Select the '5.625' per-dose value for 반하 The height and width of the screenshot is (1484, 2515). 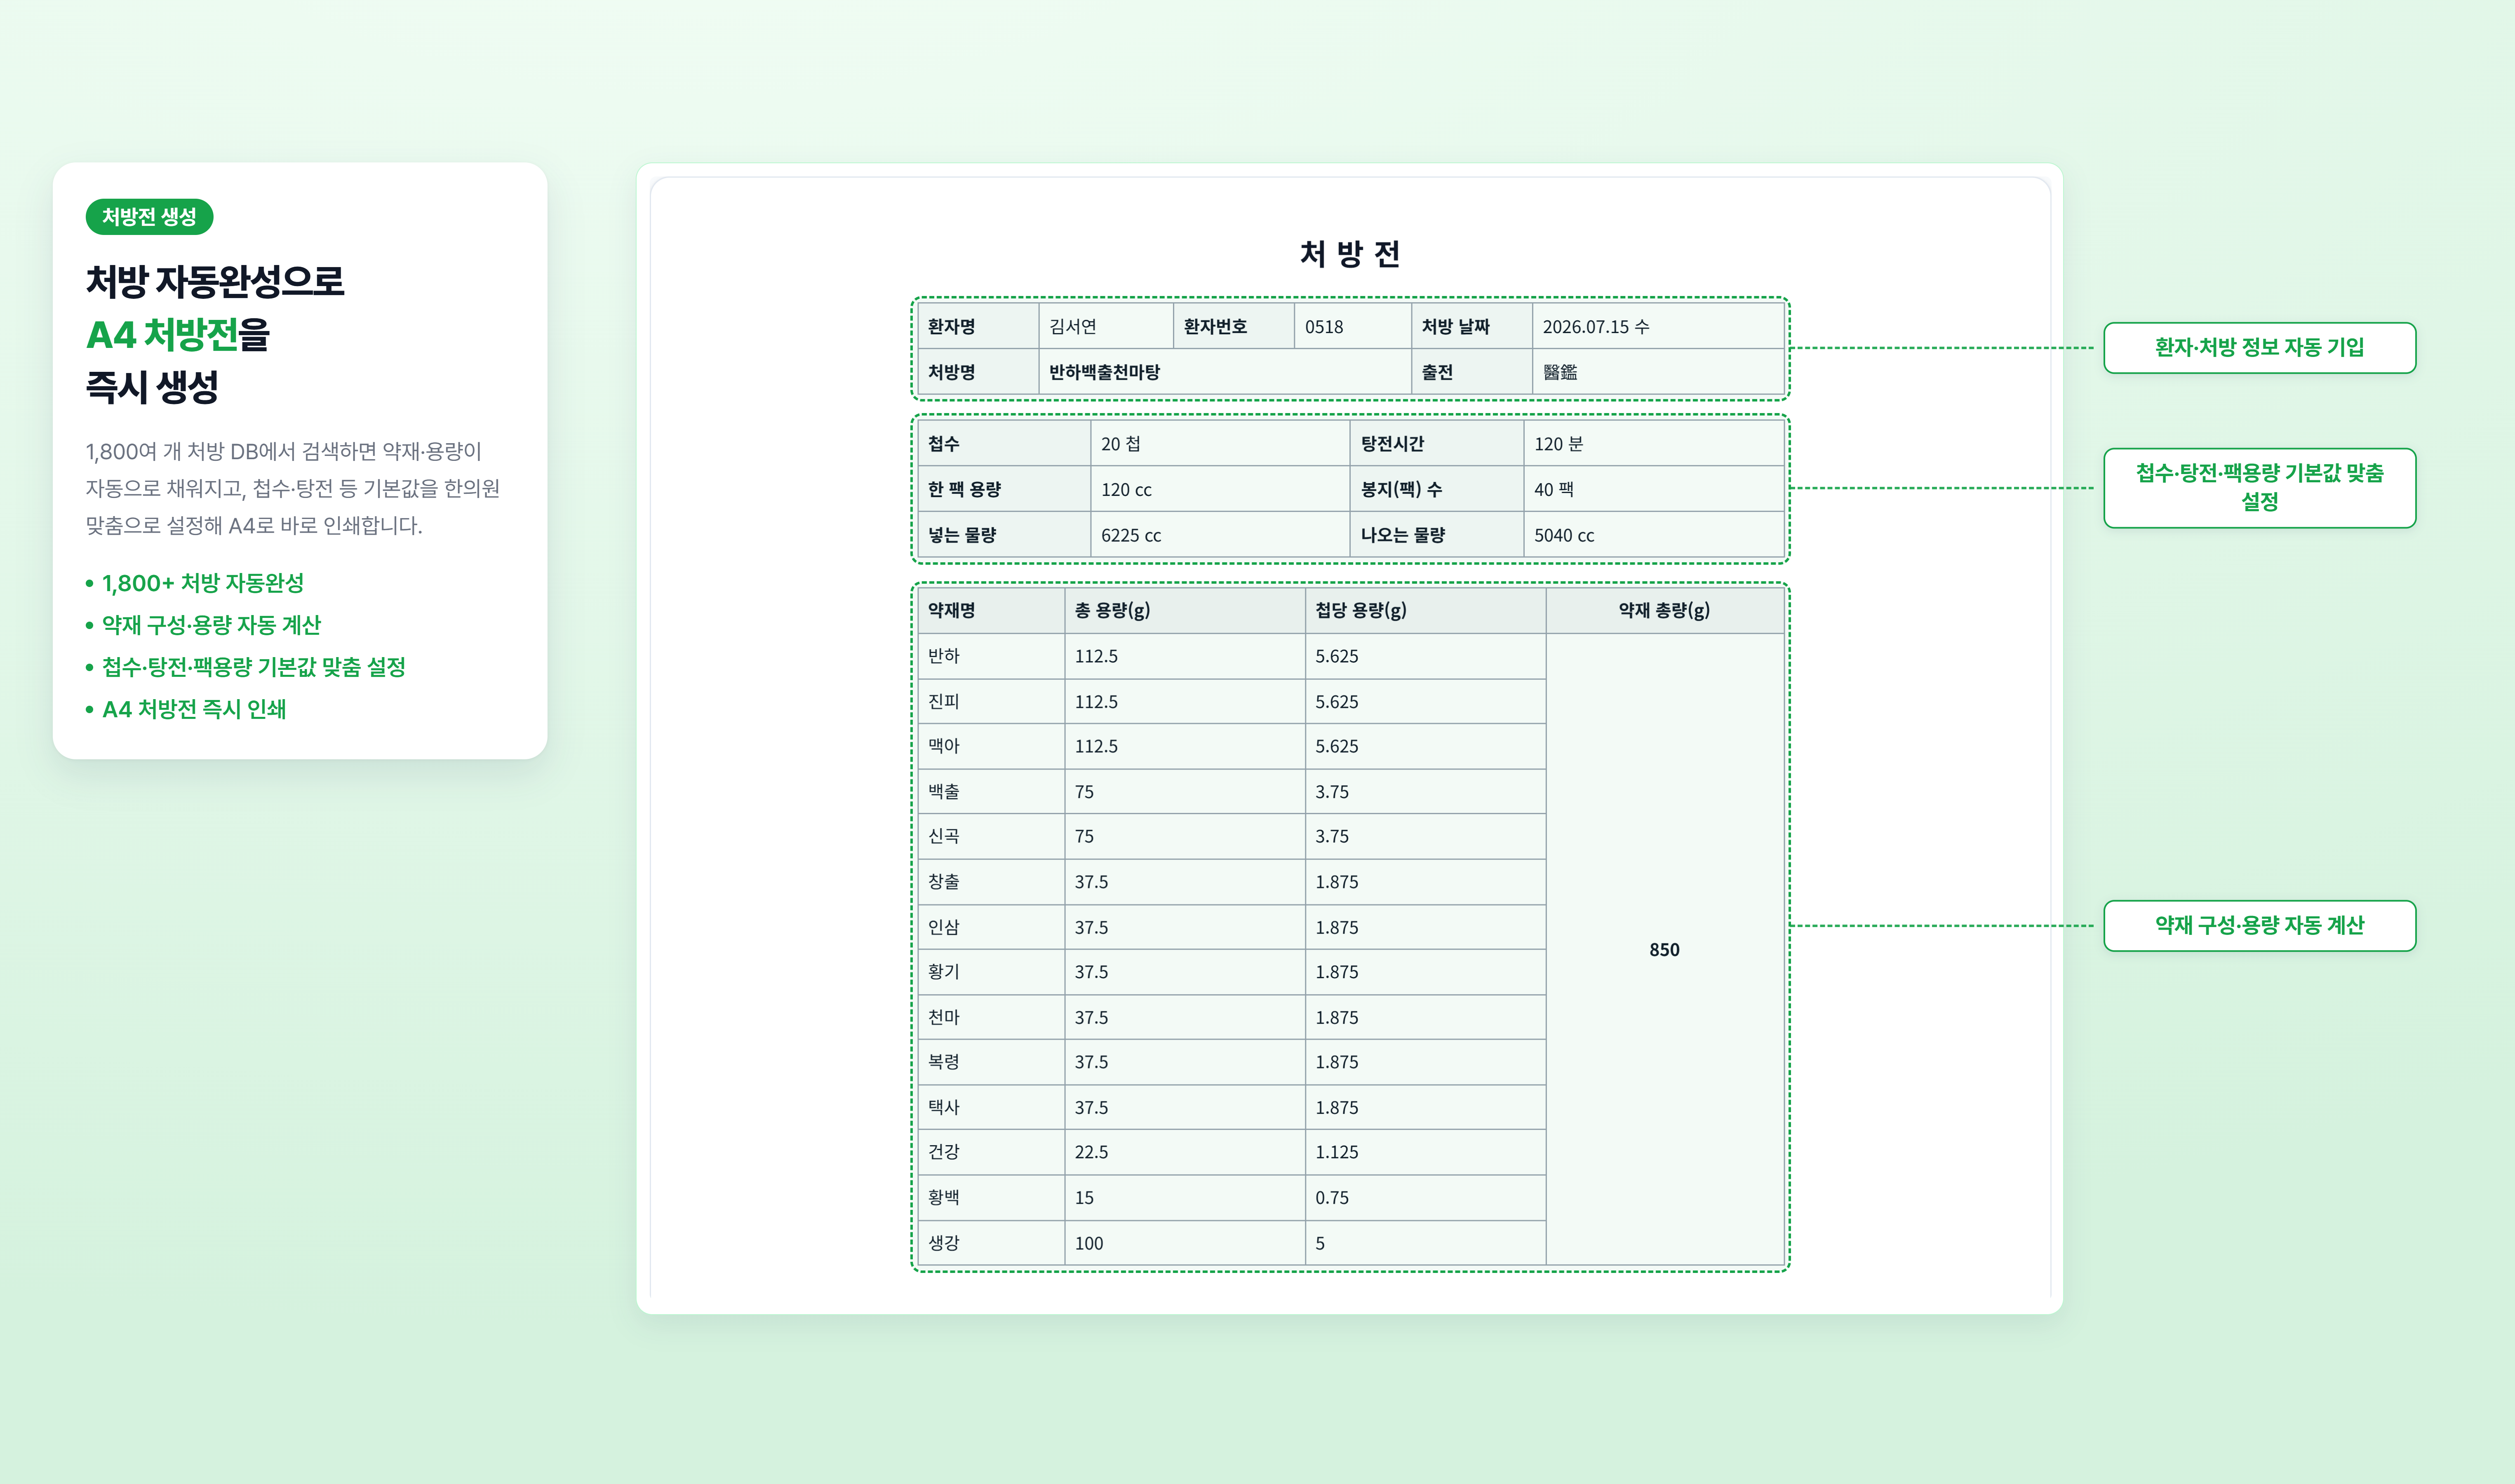[1337, 656]
